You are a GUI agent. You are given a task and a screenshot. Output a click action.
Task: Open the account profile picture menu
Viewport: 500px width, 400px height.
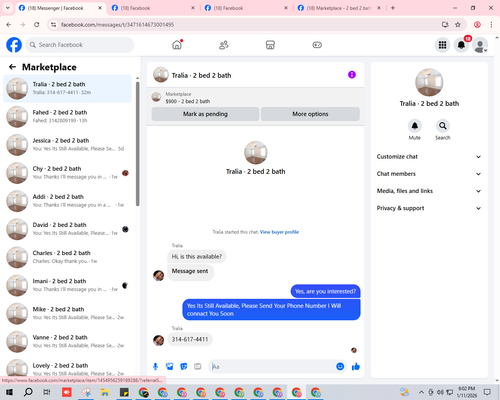[x=480, y=45]
